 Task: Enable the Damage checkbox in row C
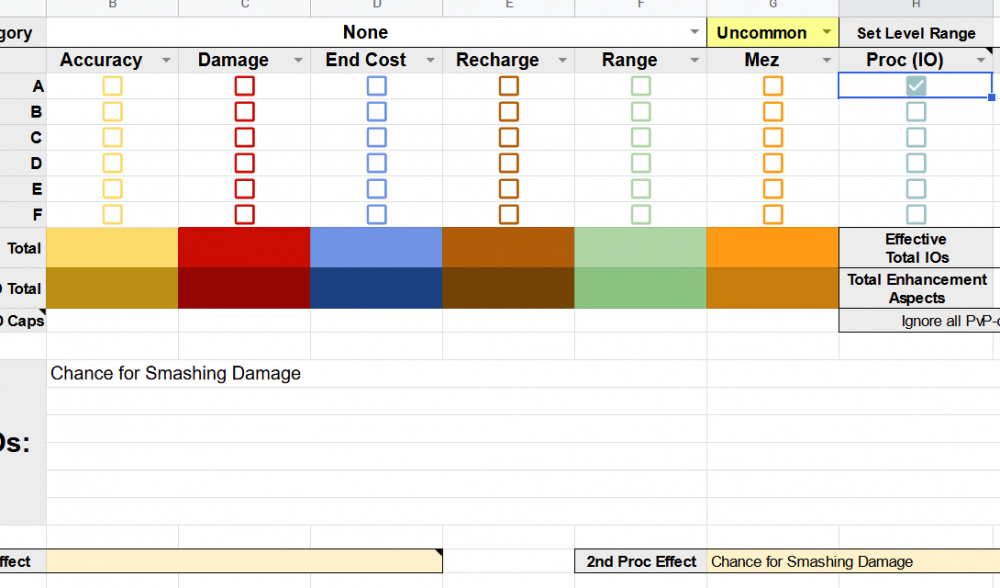coord(244,137)
